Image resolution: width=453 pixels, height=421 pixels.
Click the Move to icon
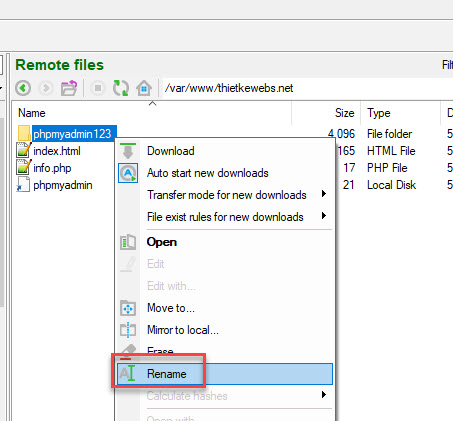pyautogui.click(x=128, y=308)
